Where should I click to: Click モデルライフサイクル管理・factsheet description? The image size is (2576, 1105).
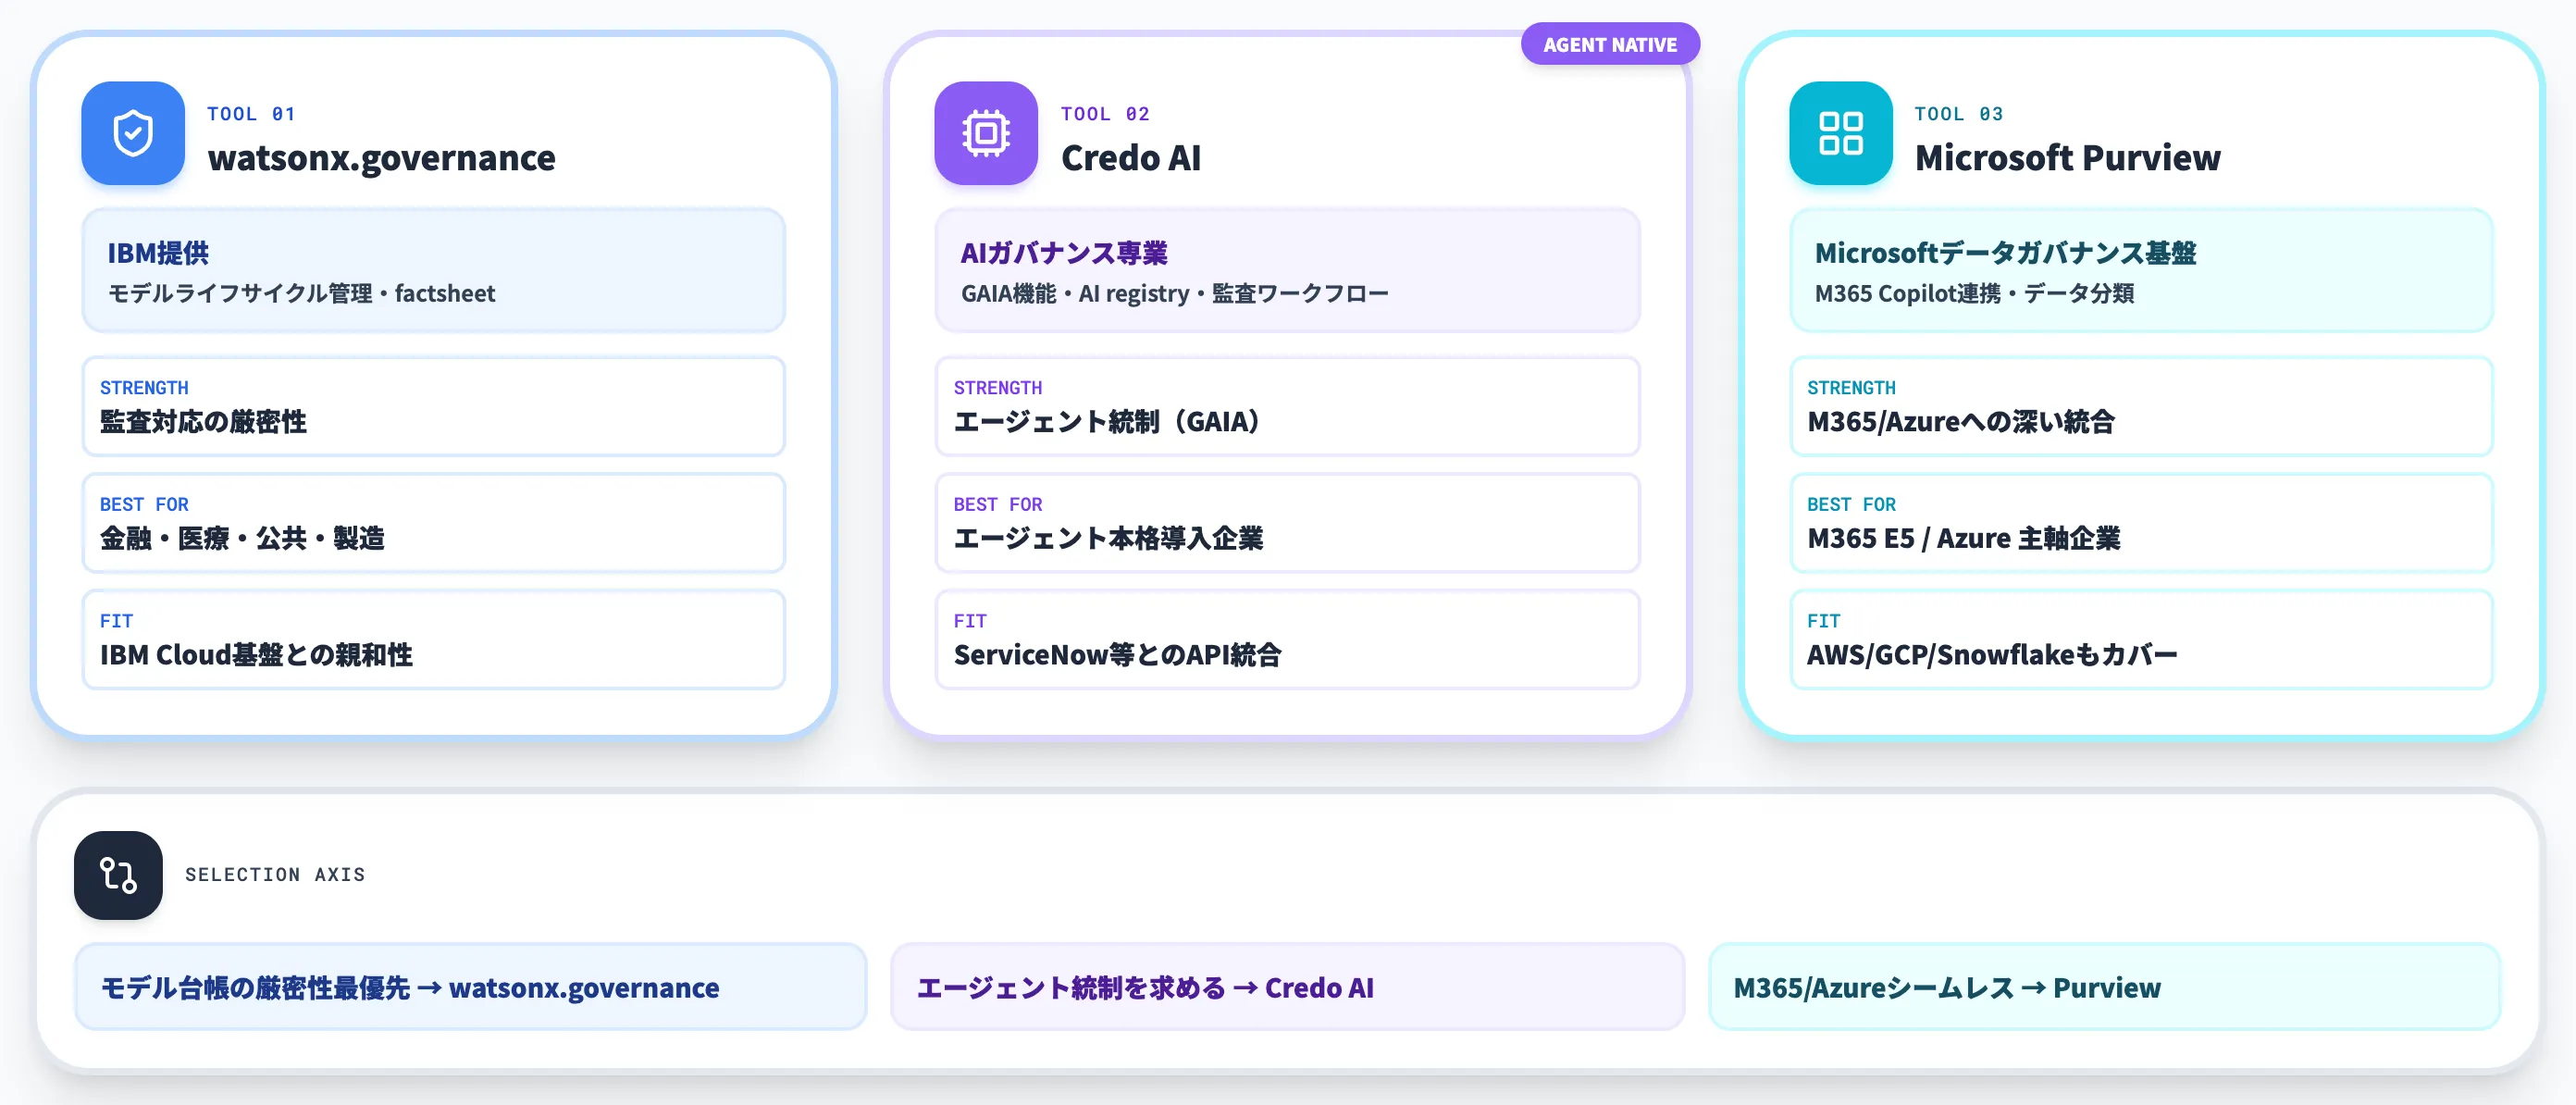301,293
